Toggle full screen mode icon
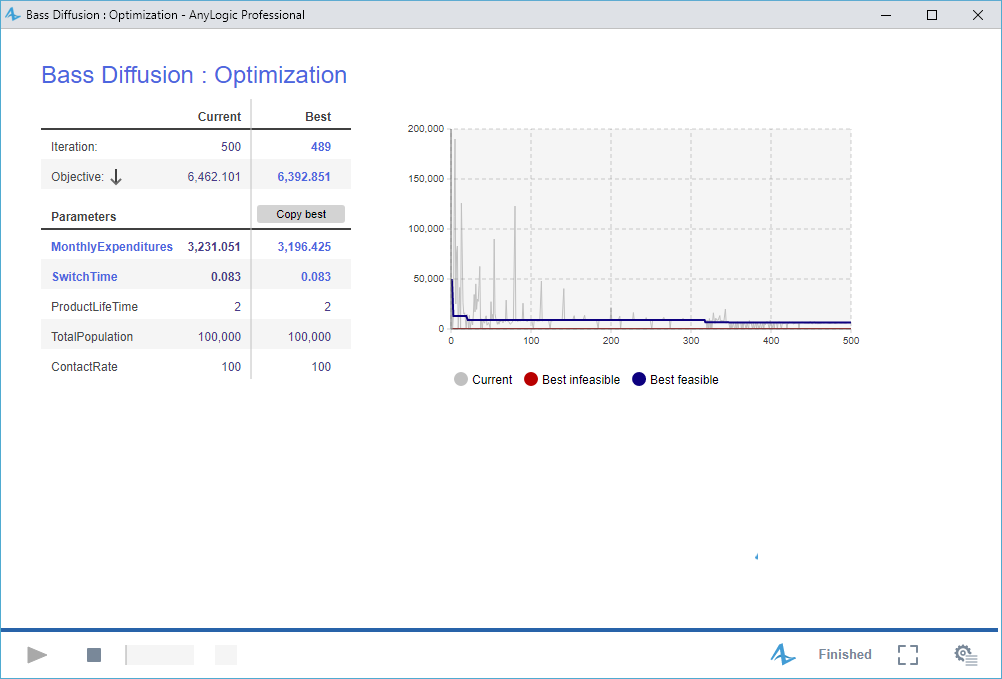Viewport: 1002px width, 679px height. point(907,655)
